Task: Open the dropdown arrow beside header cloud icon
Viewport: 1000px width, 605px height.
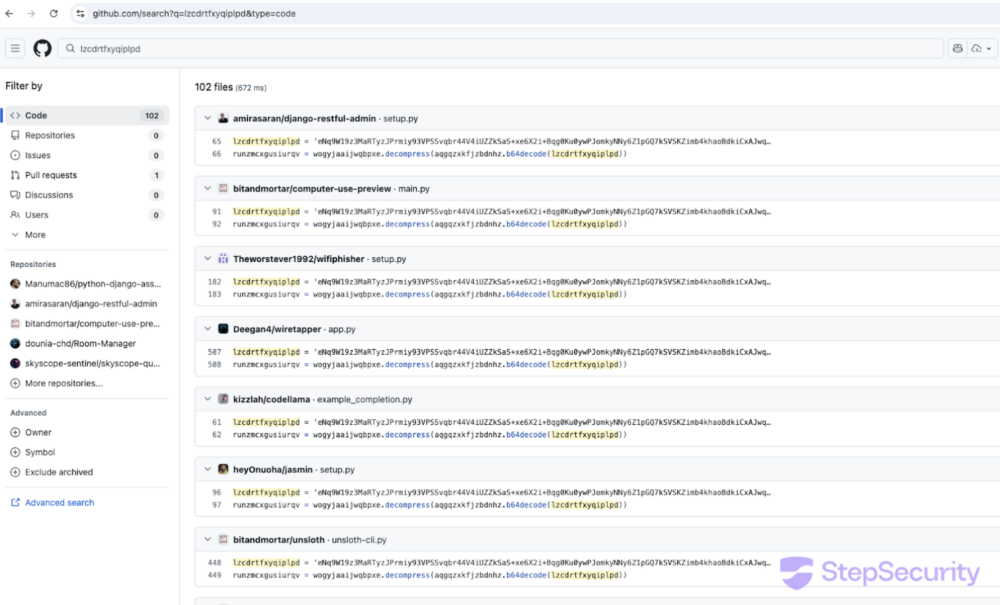Action: click(989, 48)
